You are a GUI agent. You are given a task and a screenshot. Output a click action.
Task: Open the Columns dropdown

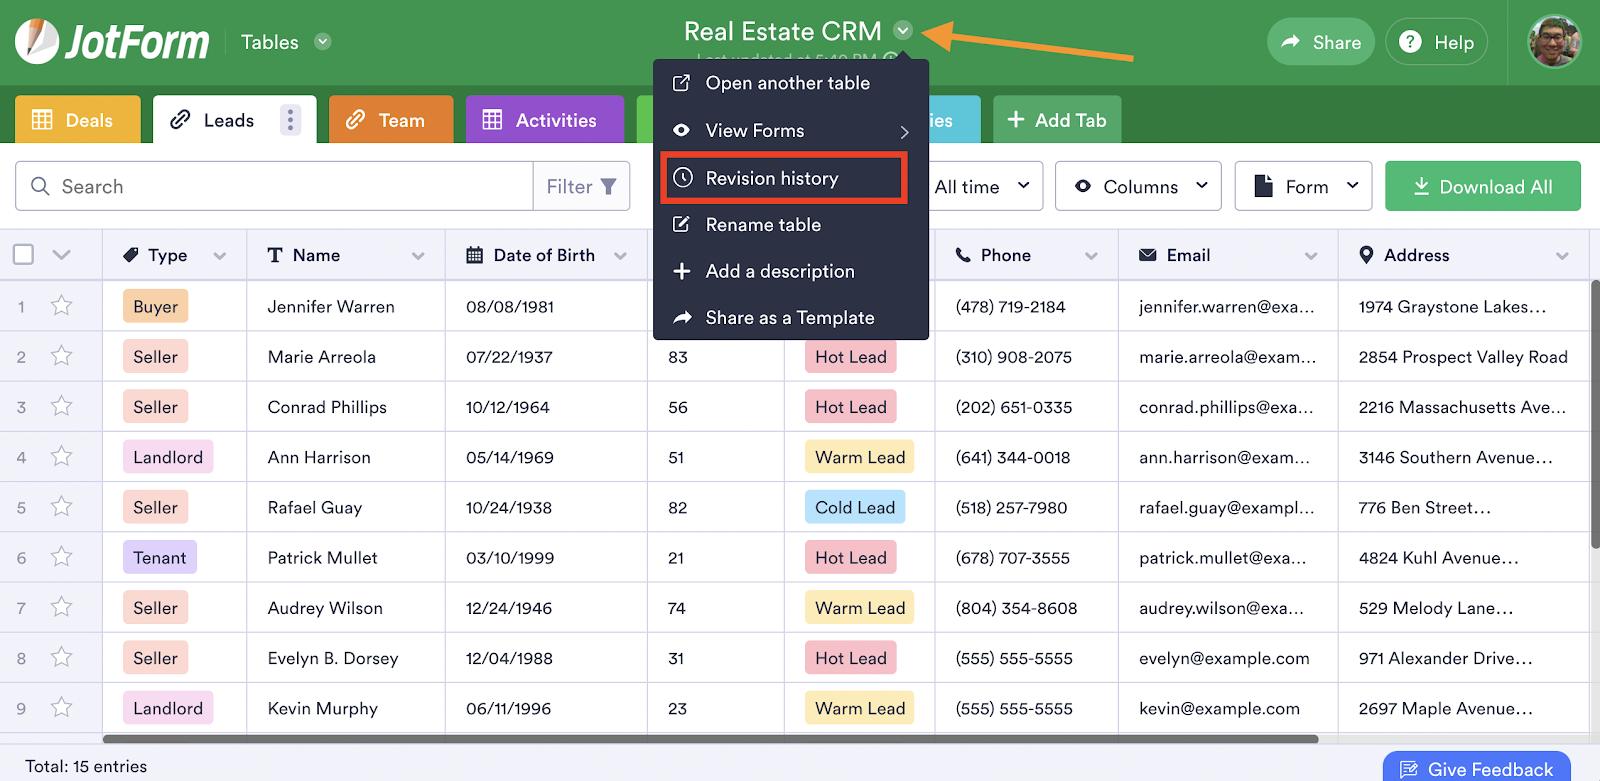coord(1138,186)
